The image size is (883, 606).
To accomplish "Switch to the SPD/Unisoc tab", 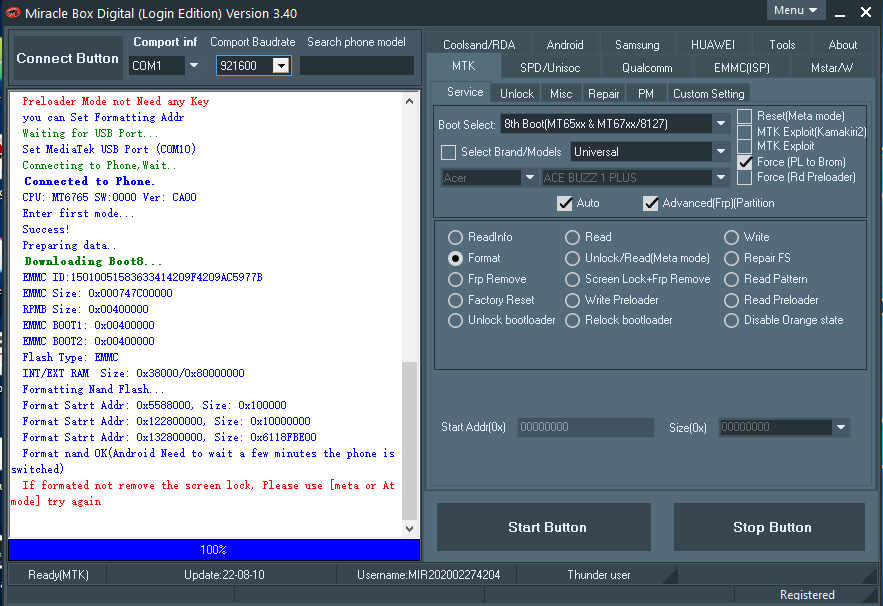I will click(x=550, y=68).
